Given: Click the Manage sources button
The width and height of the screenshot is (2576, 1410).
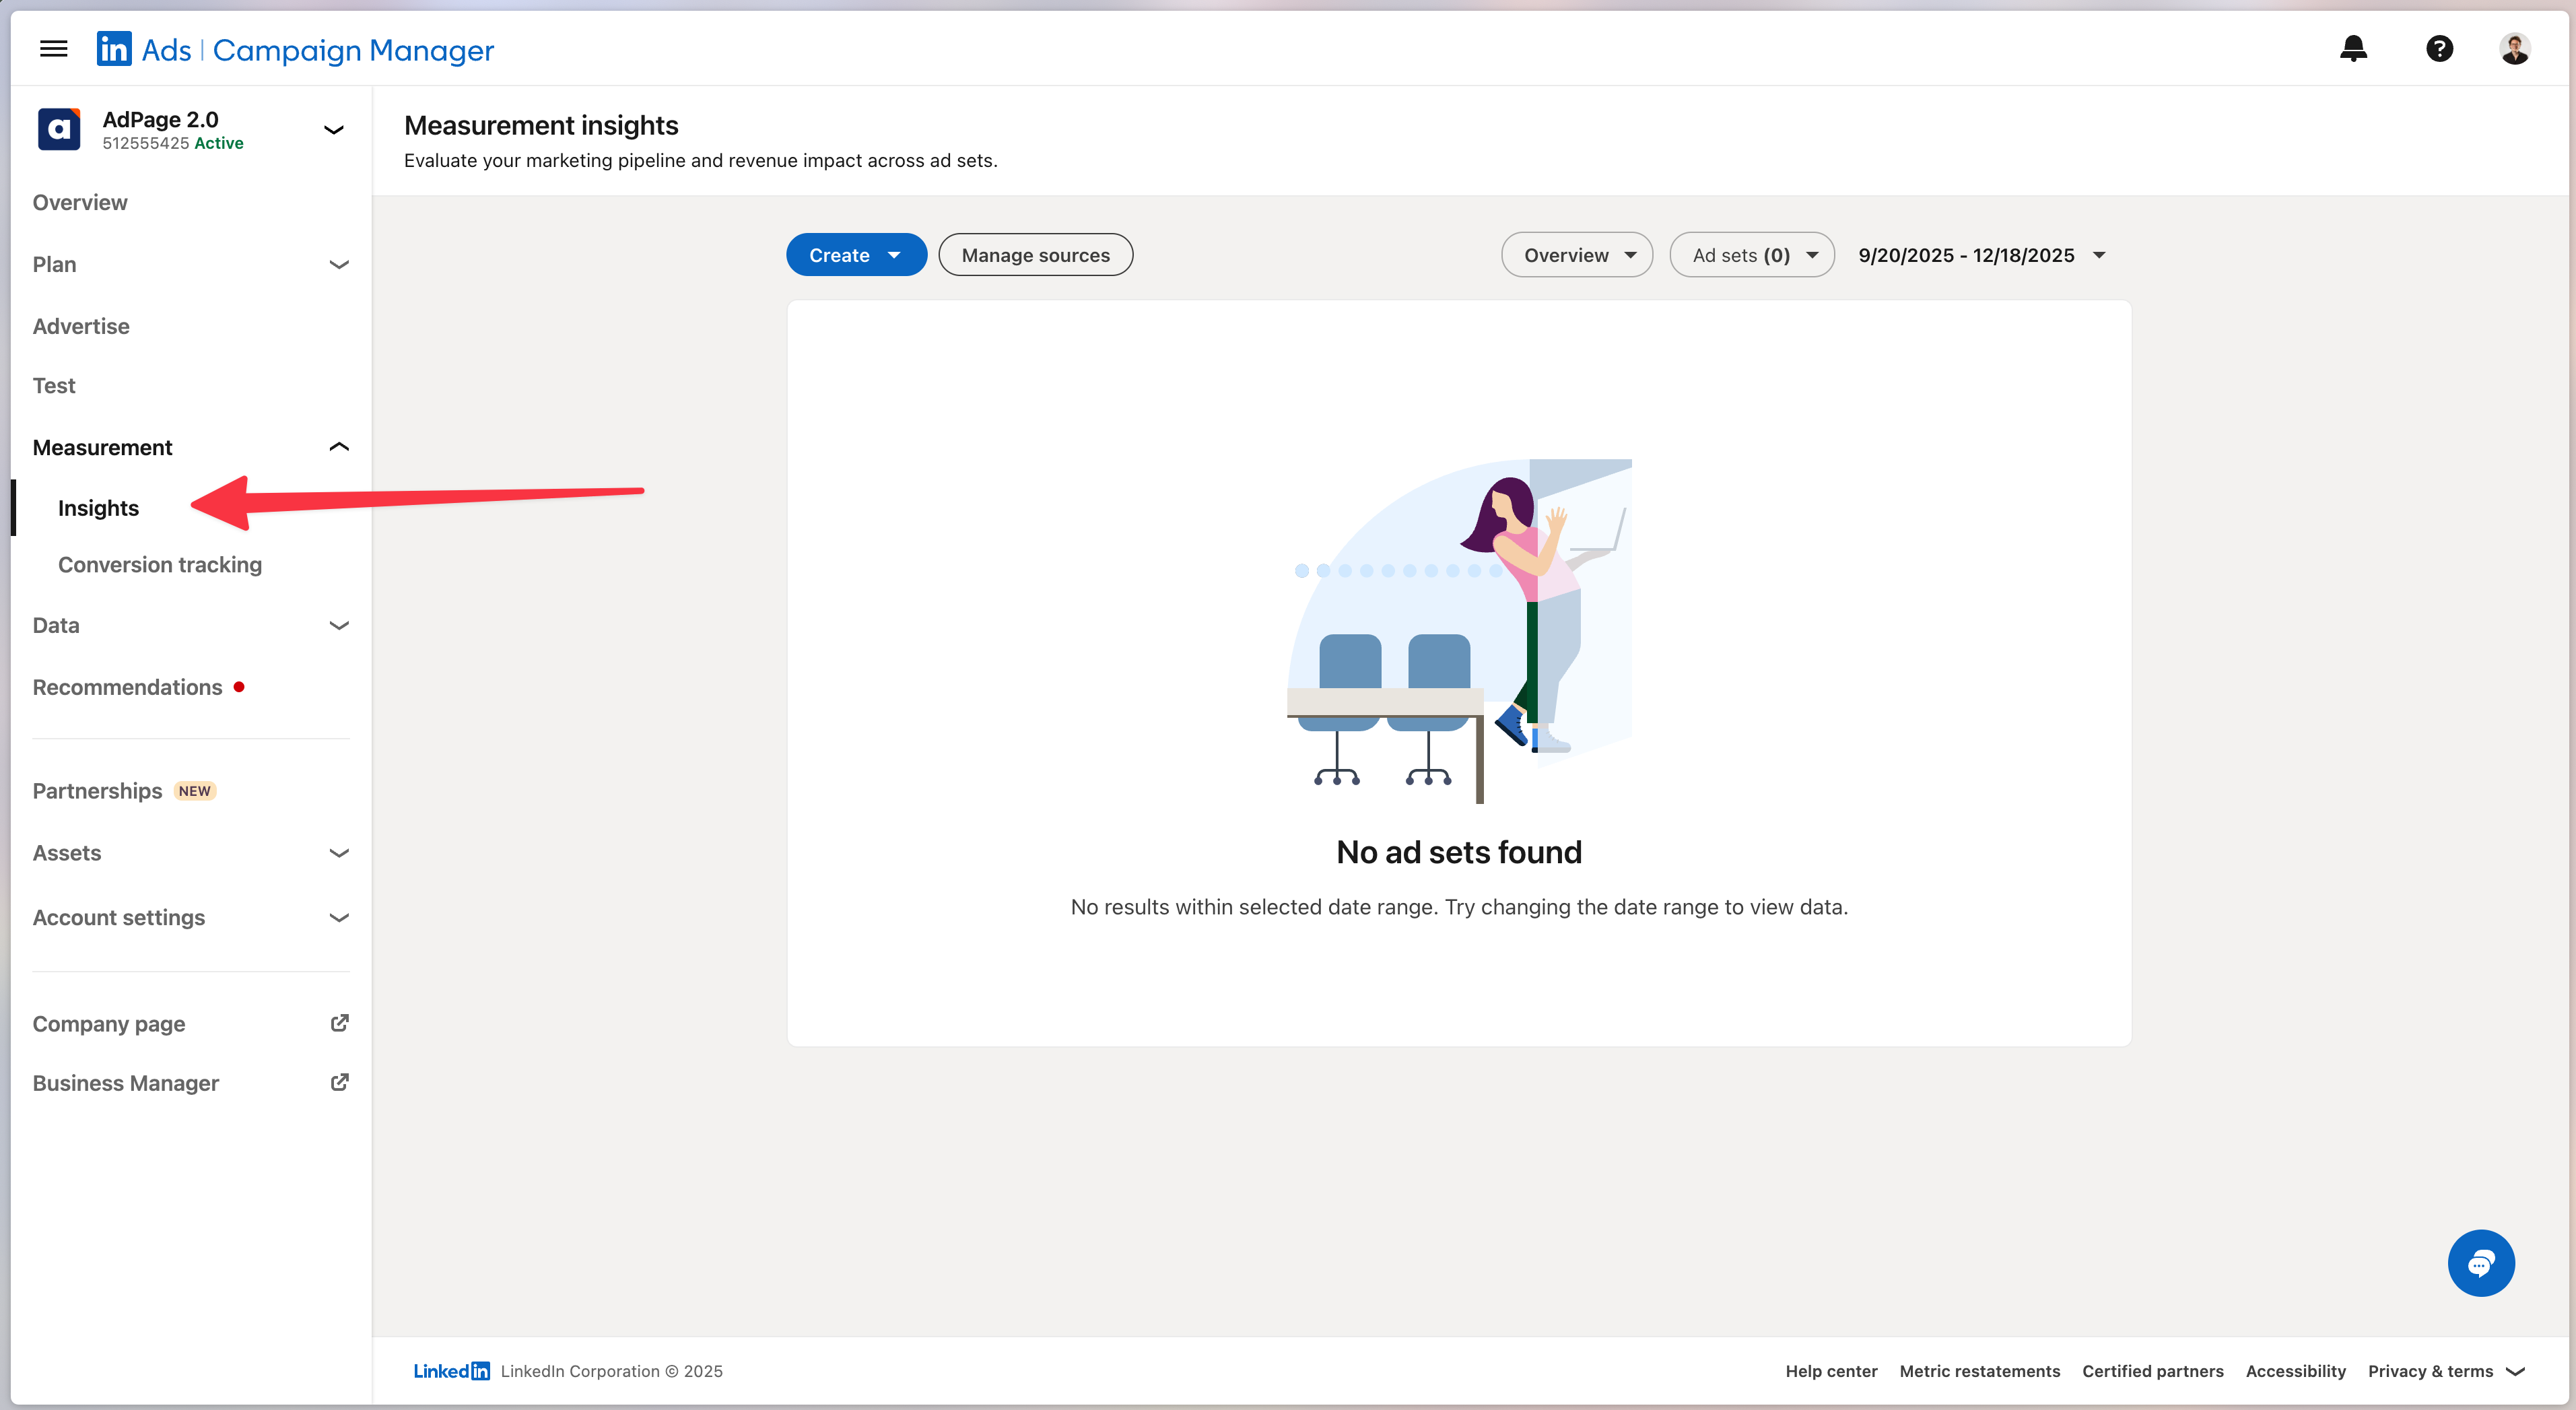Looking at the screenshot, I should (1035, 255).
